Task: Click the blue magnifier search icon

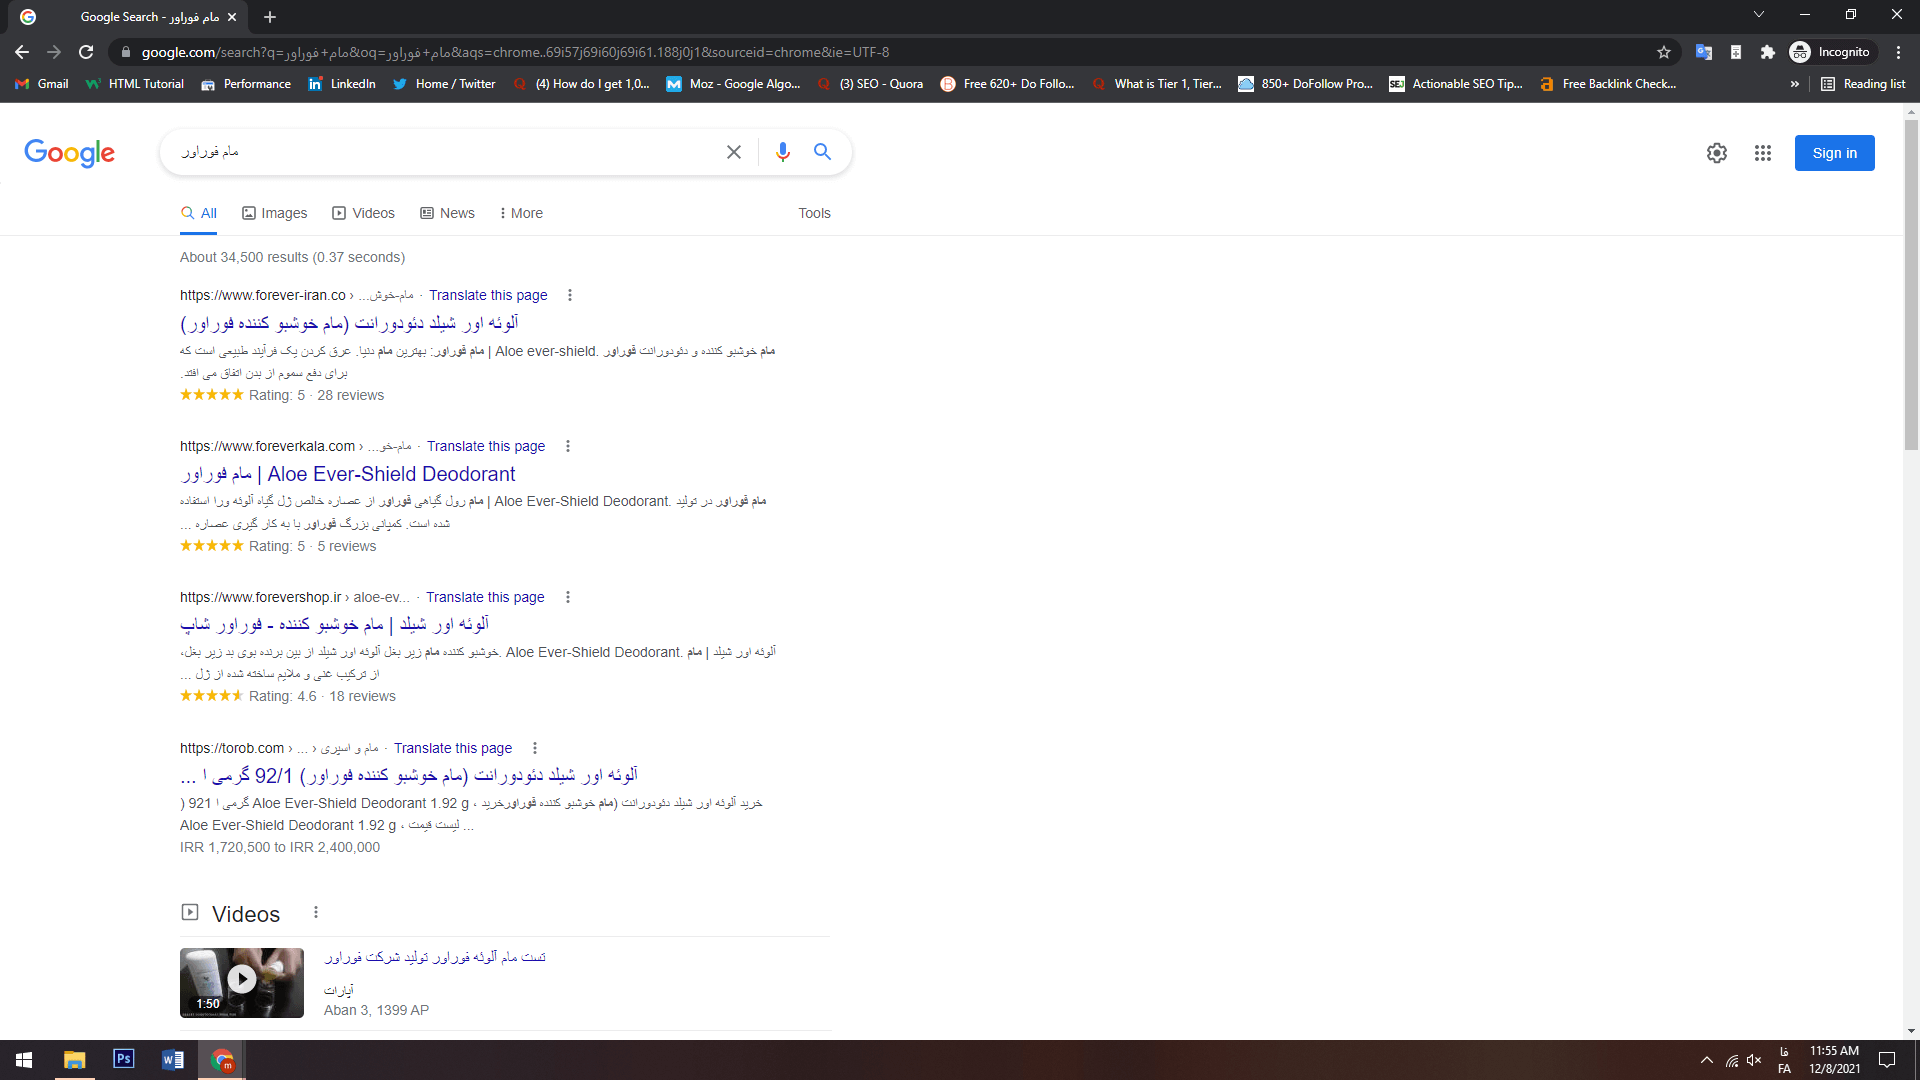Action: pos(822,152)
